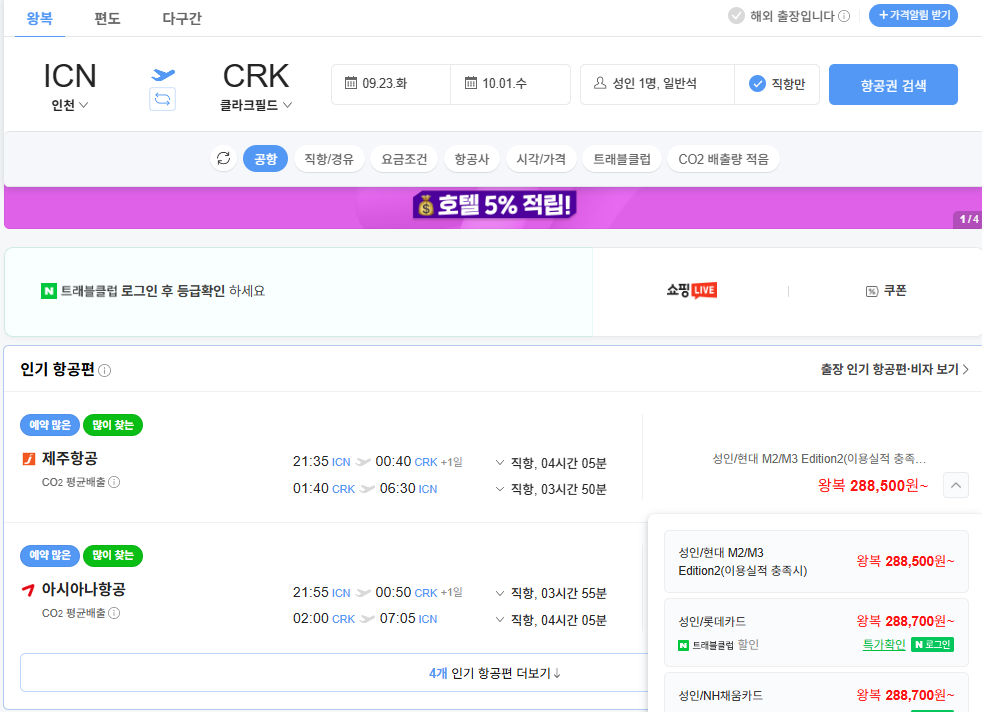Click CO2 평균배출 info icon for 제주항공
The width and height of the screenshot is (982, 712).
[x=114, y=482]
